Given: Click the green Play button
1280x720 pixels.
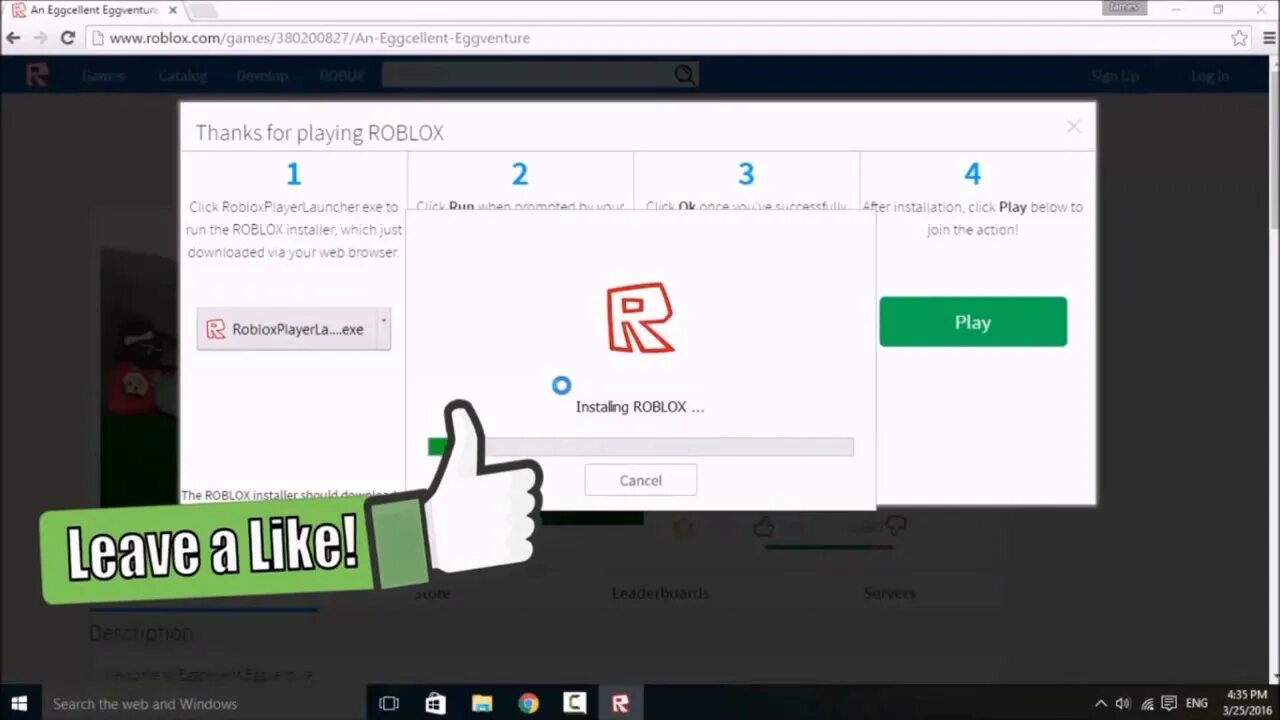Looking at the screenshot, I should tap(973, 322).
